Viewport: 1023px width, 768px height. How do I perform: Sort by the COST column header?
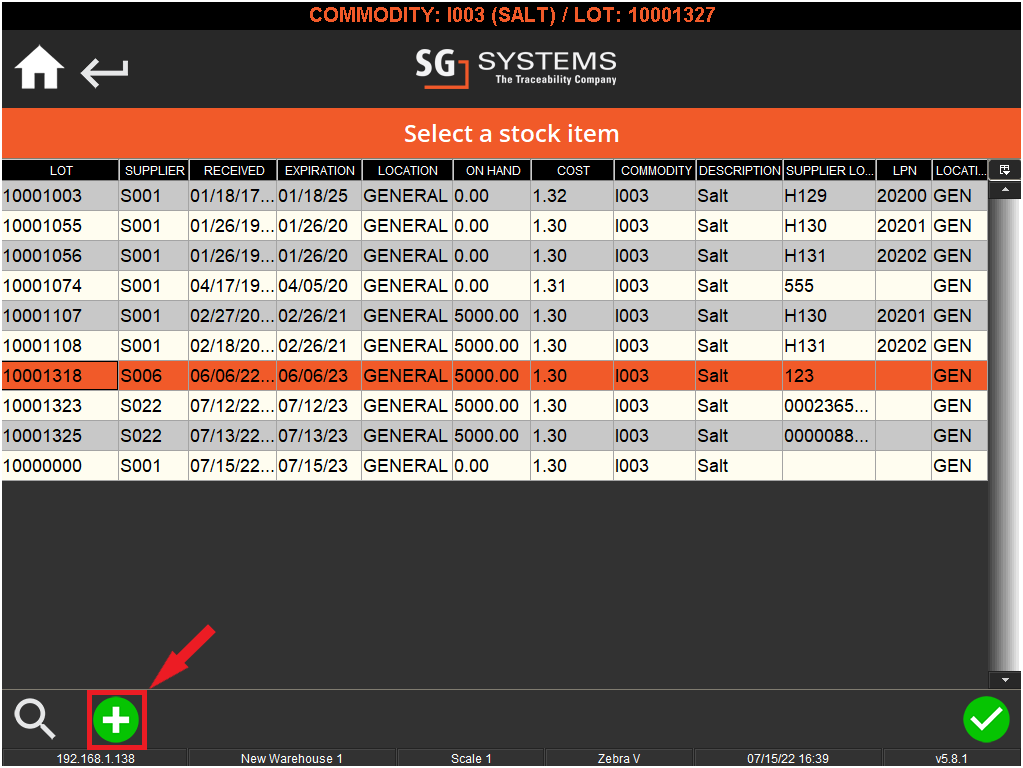(572, 170)
